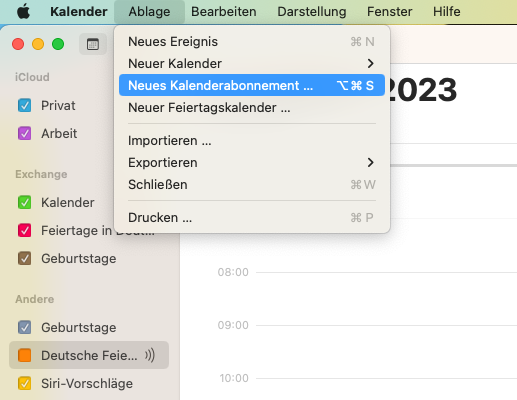
Task: Expand the Neuer Kalender submenu arrow
Action: coord(370,63)
